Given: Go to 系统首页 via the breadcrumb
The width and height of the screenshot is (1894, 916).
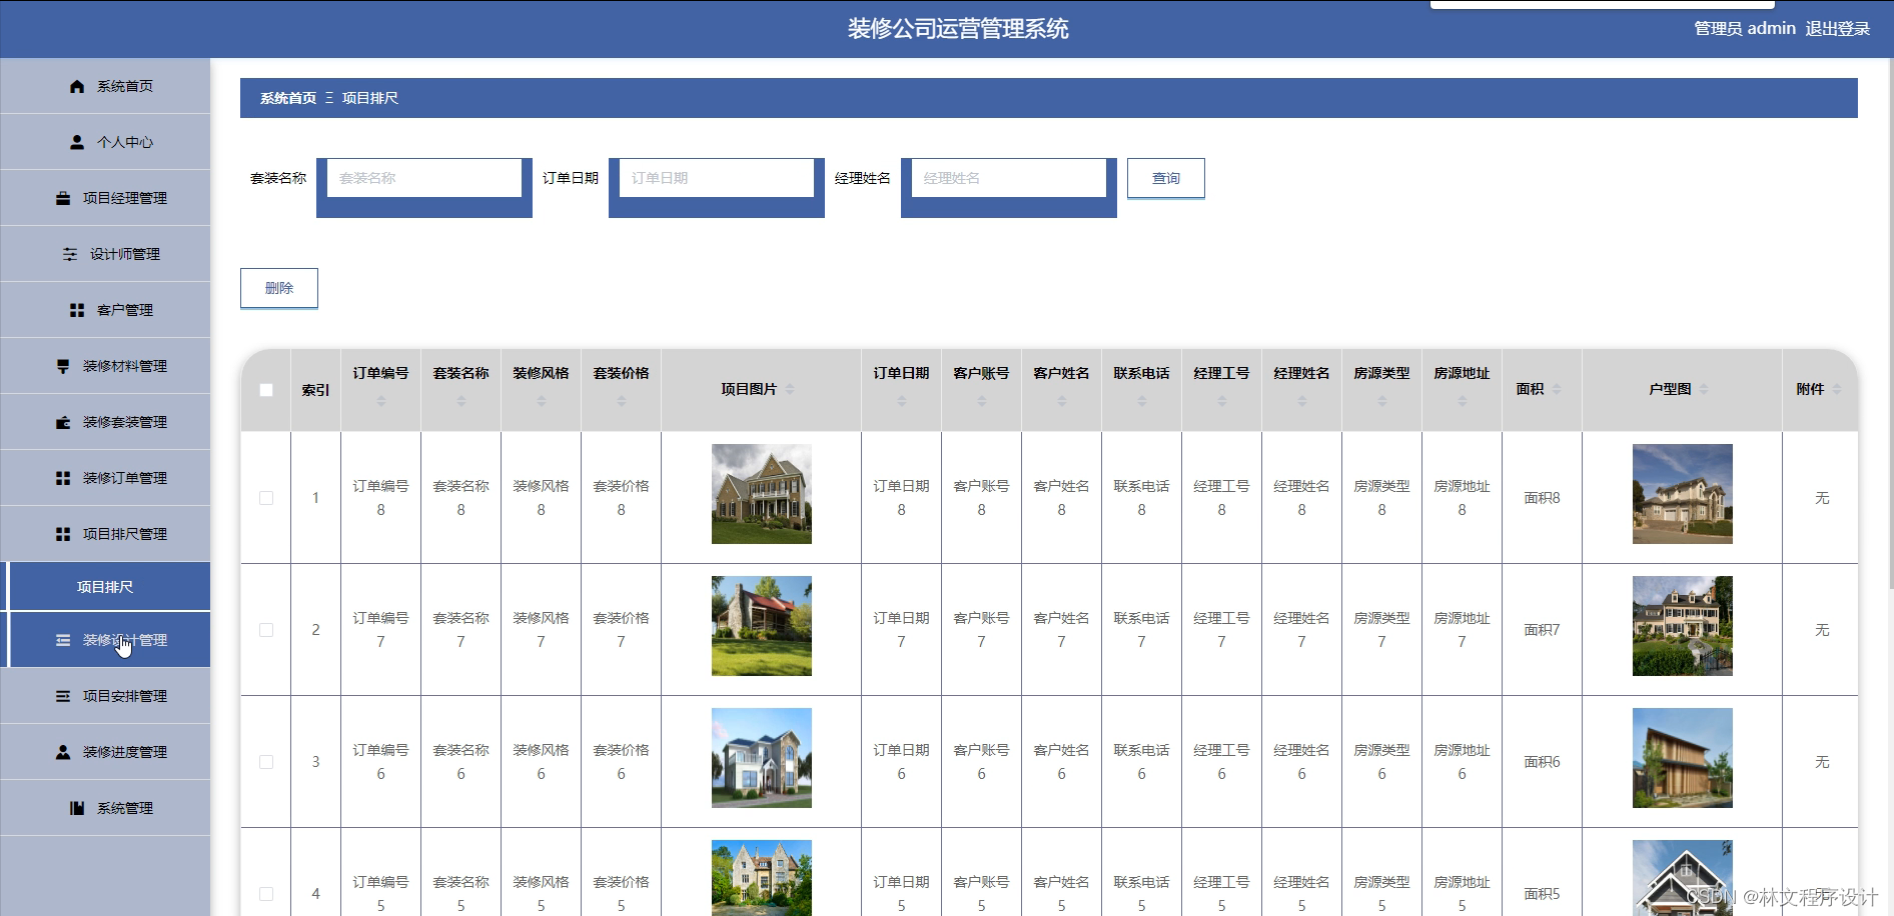Looking at the screenshot, I should (x=286, y=98).
